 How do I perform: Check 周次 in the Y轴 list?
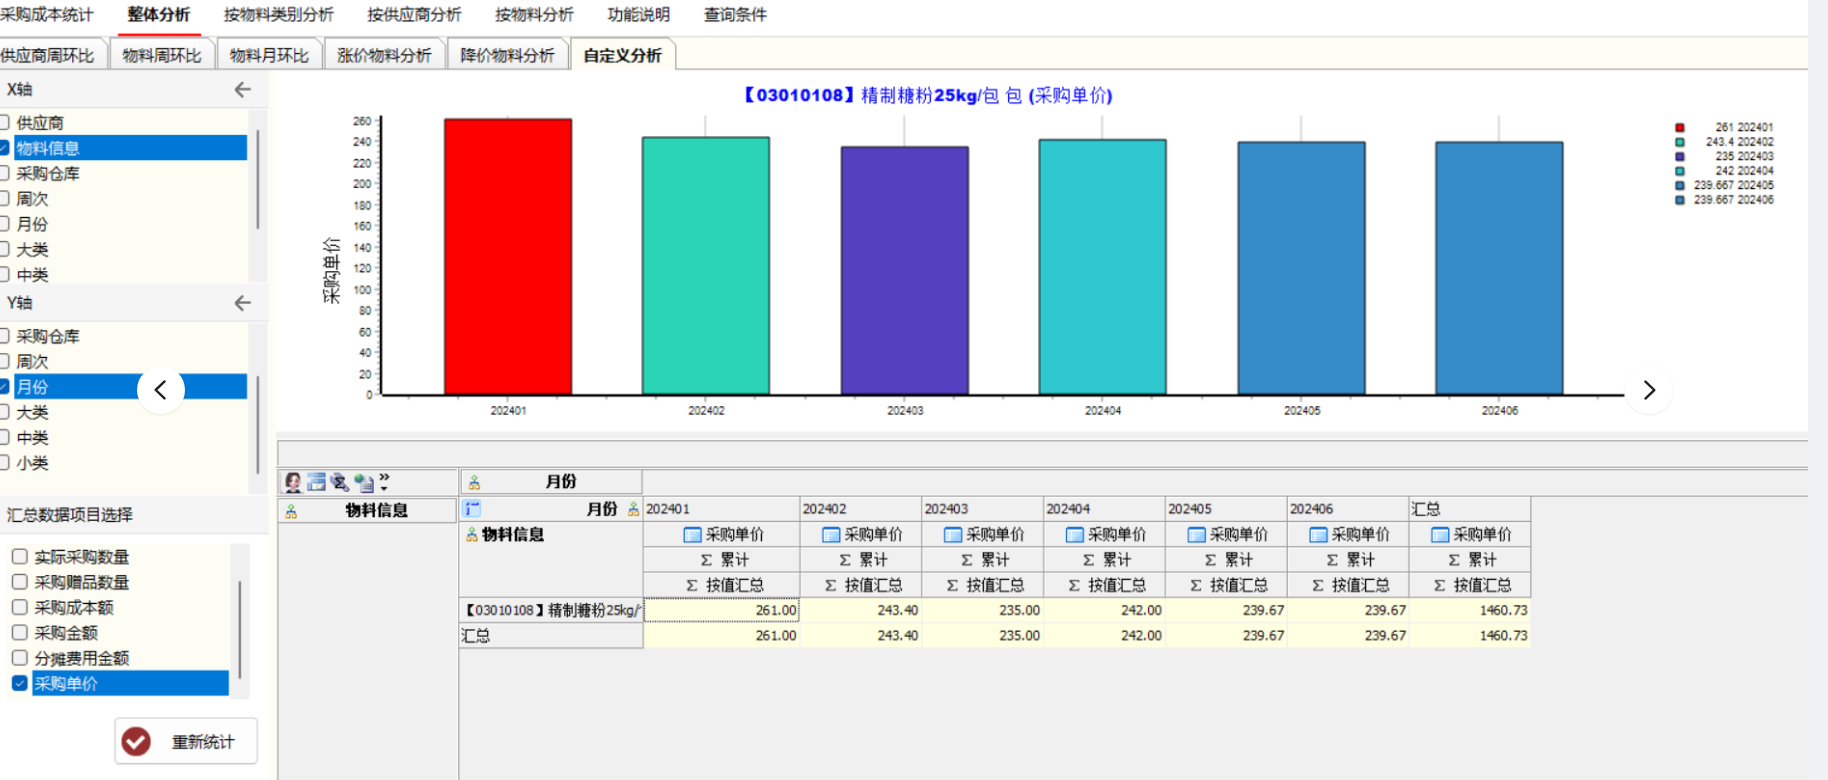coord(4,361)
